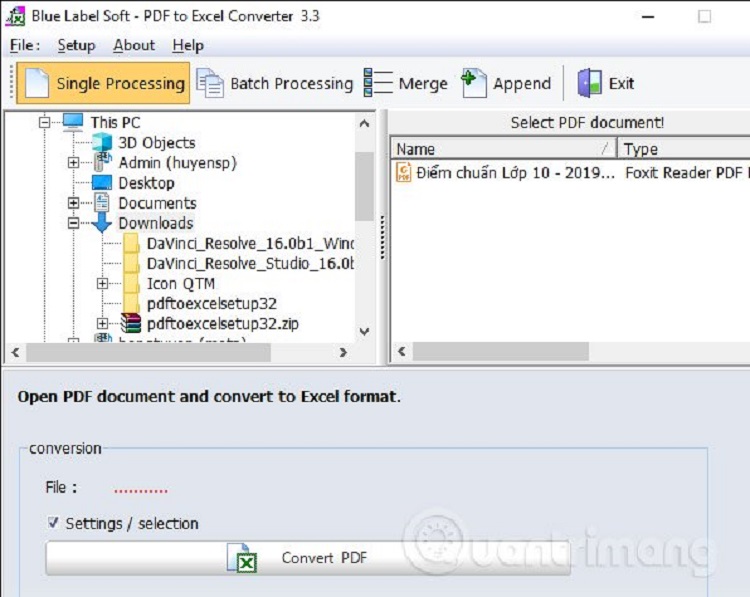Select Single Processing mode
The width and height of the screenshot is (750, 597).
(x=103, y=83)
